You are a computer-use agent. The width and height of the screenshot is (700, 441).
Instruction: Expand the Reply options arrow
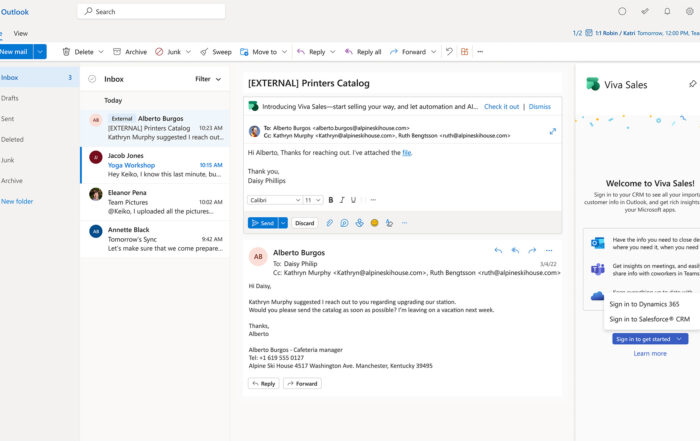tap(333, 52)
